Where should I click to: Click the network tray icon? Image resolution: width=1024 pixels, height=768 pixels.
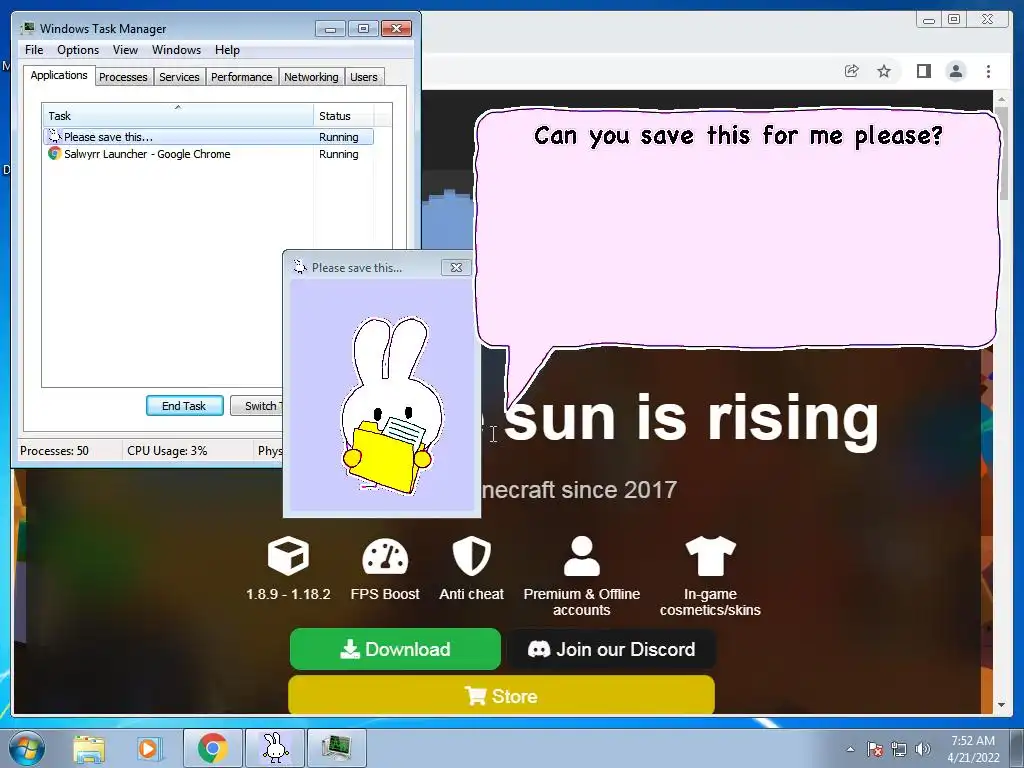(x=899, y=749)
